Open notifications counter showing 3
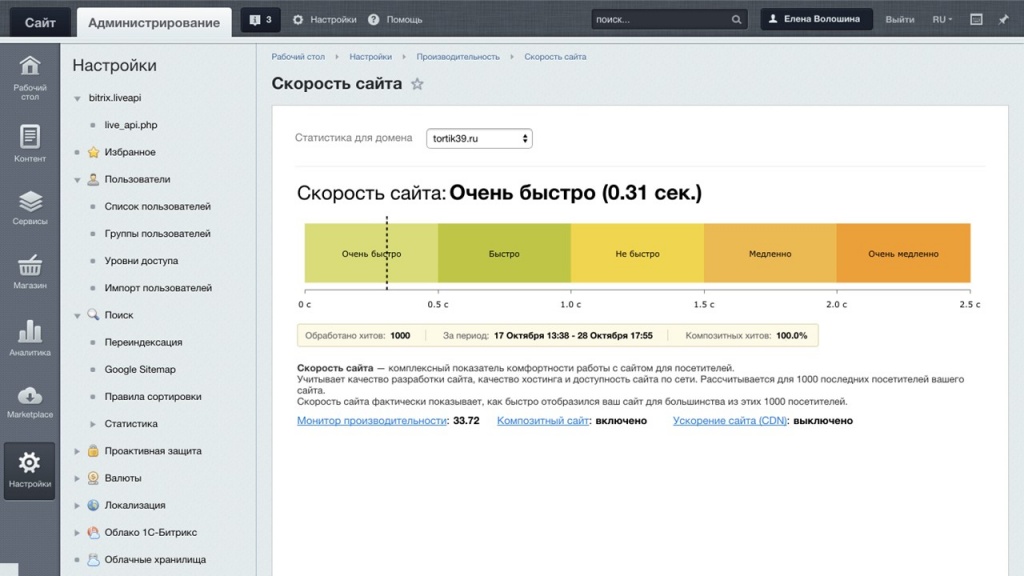Screen dimensions: 1024x576 (261, 20)
